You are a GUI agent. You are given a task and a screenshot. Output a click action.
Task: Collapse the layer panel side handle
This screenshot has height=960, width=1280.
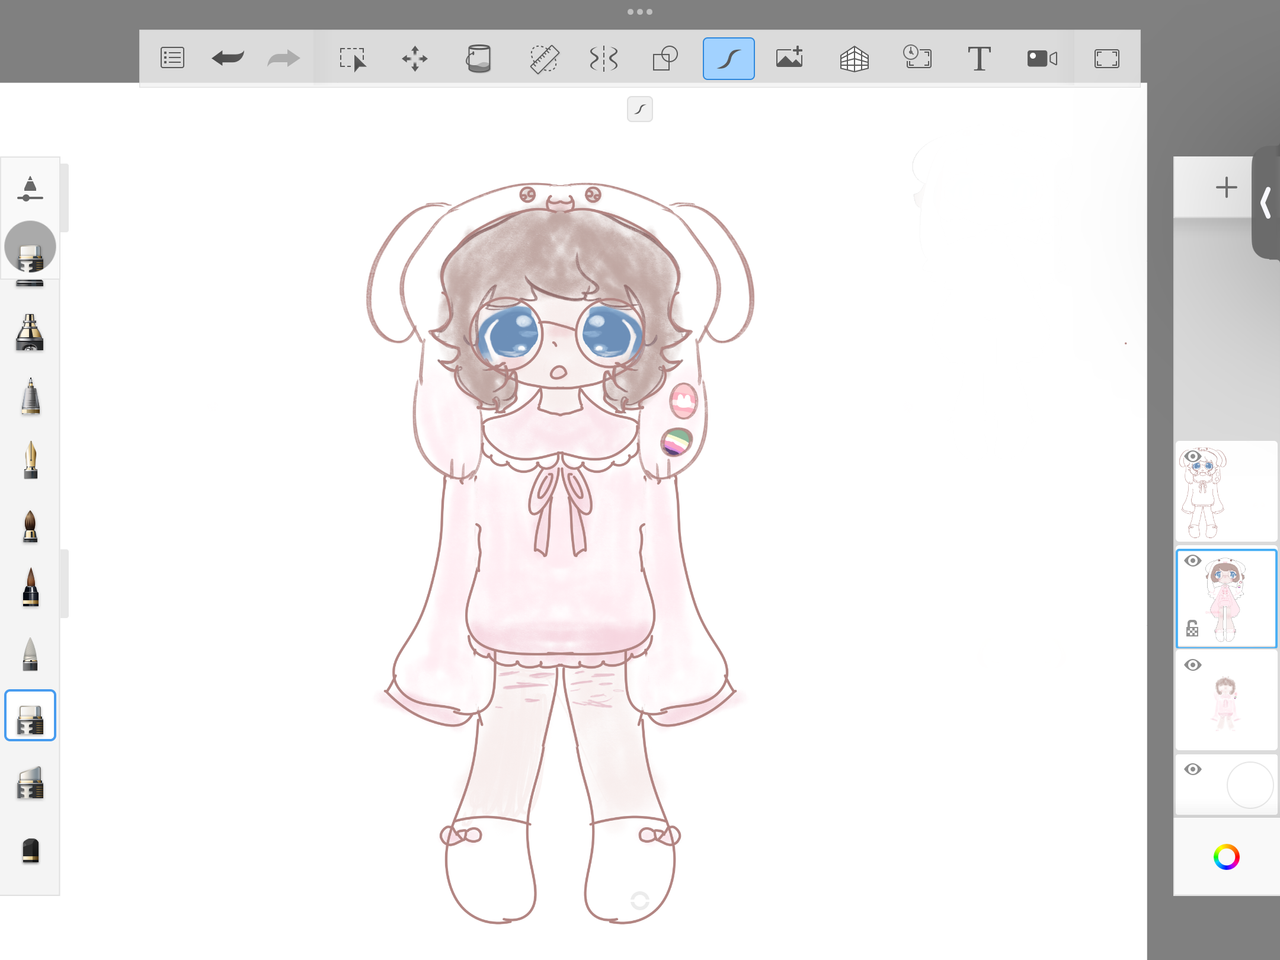tap(1266, 203)
